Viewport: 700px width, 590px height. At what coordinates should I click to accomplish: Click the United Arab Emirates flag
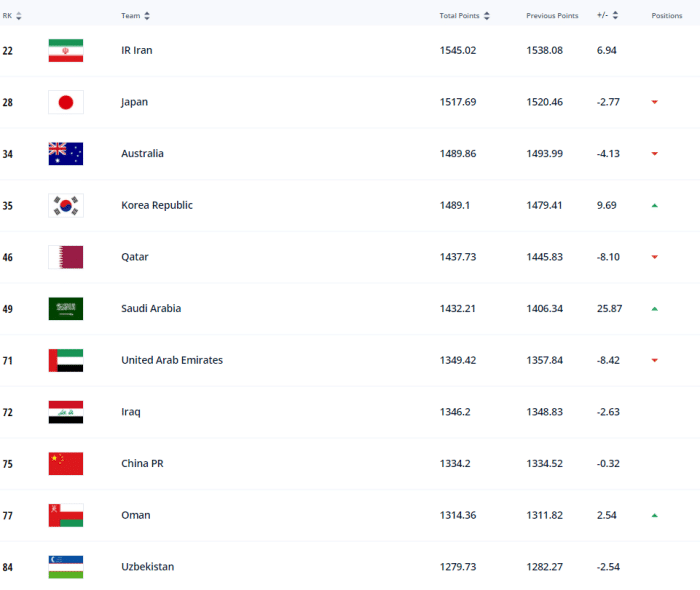(x=66, y=360)
